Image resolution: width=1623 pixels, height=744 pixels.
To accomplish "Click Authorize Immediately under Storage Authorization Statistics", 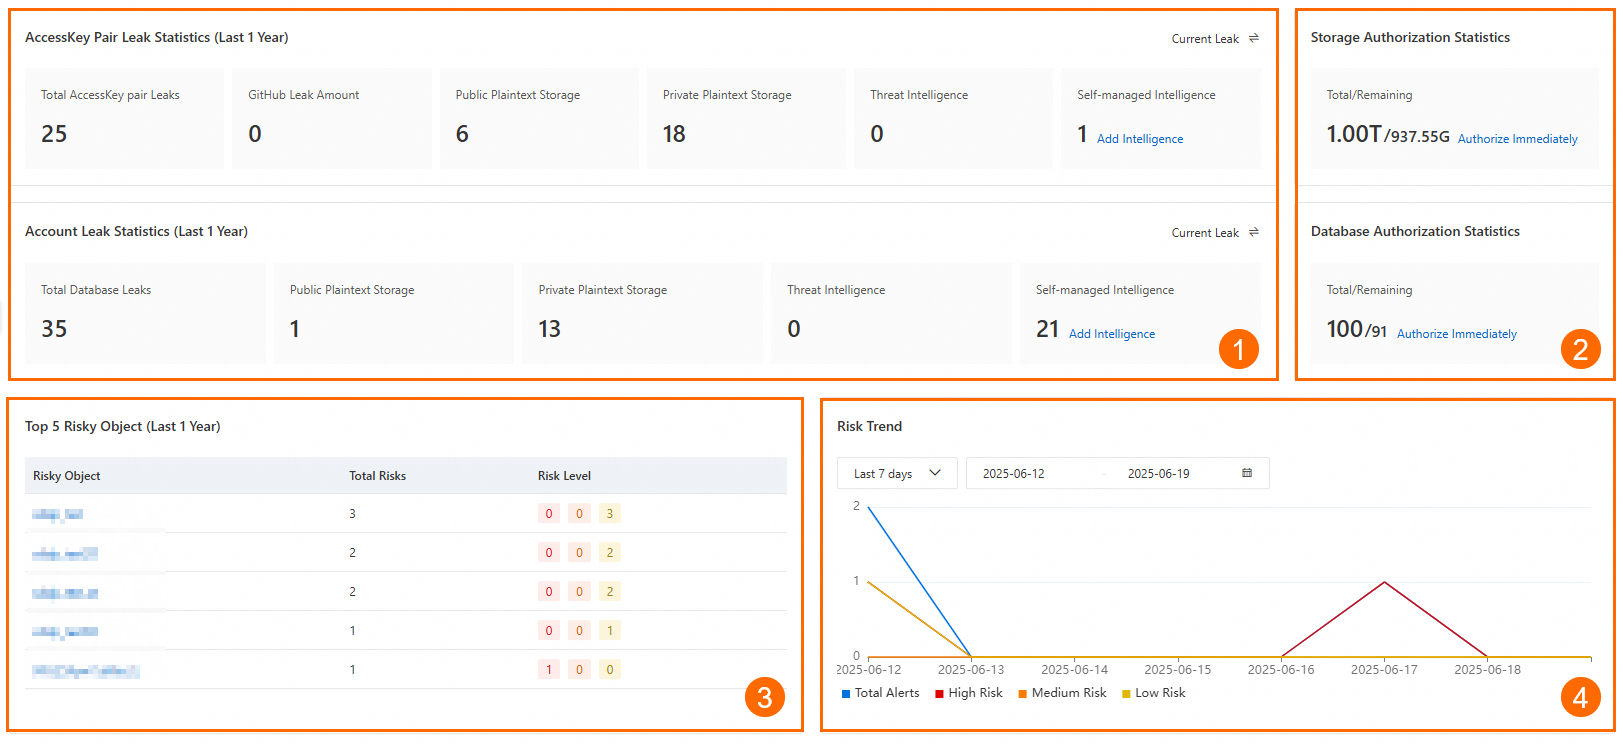I will (1517, 139).
